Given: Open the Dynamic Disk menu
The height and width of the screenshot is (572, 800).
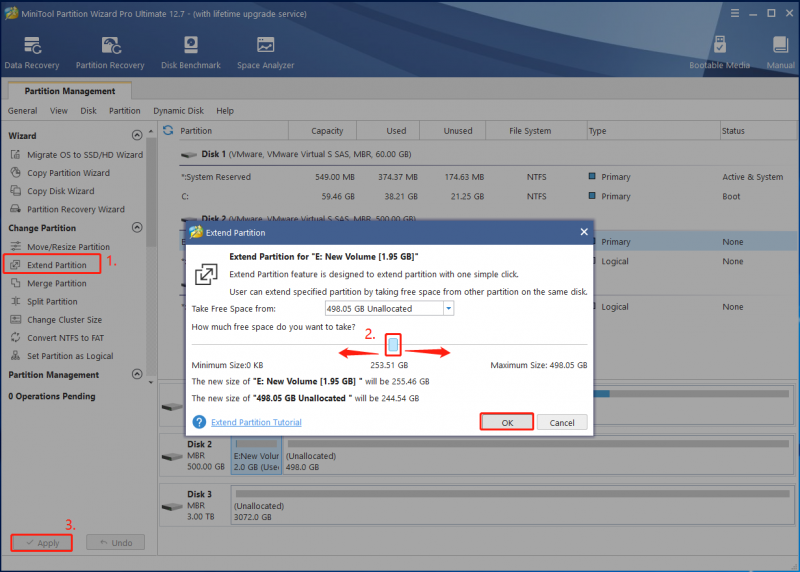Looking at the screenshot, I should pyautogui.click(x=178, y=111).
